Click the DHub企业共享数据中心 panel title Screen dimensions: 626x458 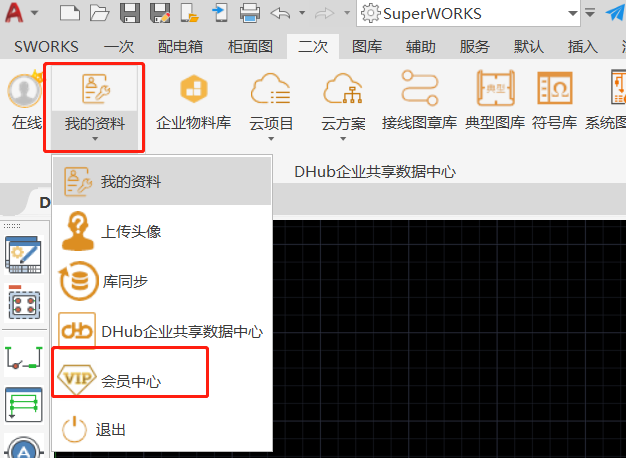pyautogui.click(x=375, y=172)
